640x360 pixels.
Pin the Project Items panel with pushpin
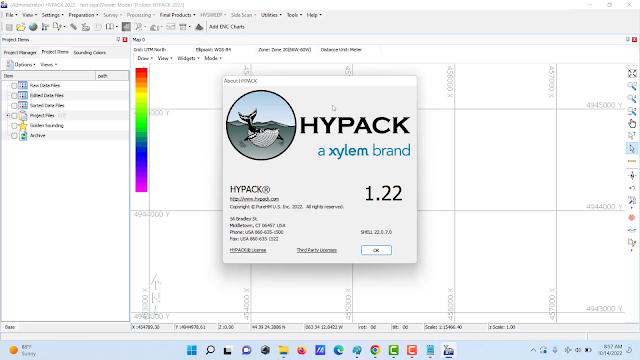coord(118,40)
